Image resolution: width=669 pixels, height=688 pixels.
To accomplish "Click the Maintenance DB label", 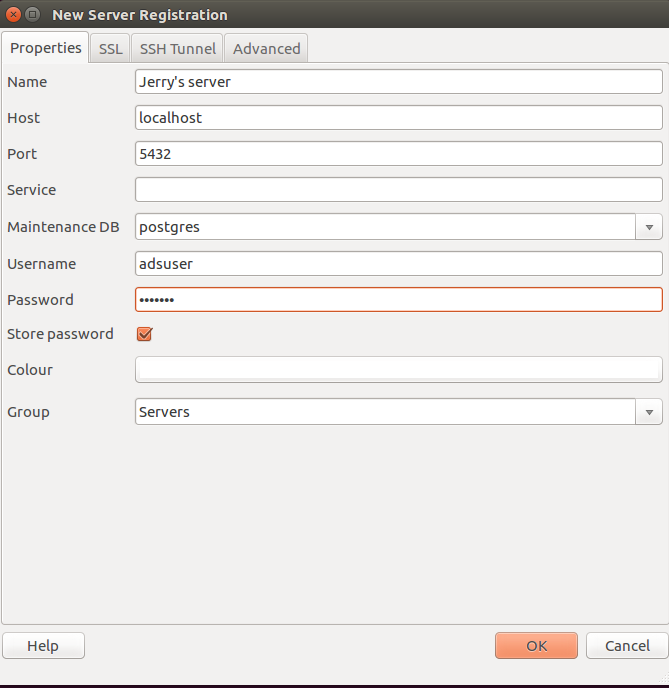I will [x=63, y=227].
